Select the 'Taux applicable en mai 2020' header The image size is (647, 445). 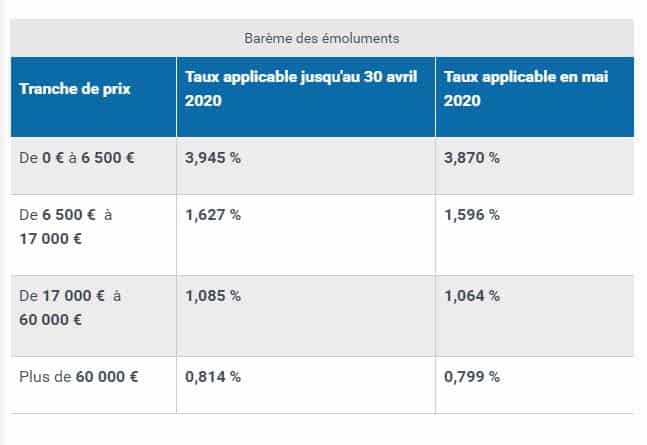point(526,89)
